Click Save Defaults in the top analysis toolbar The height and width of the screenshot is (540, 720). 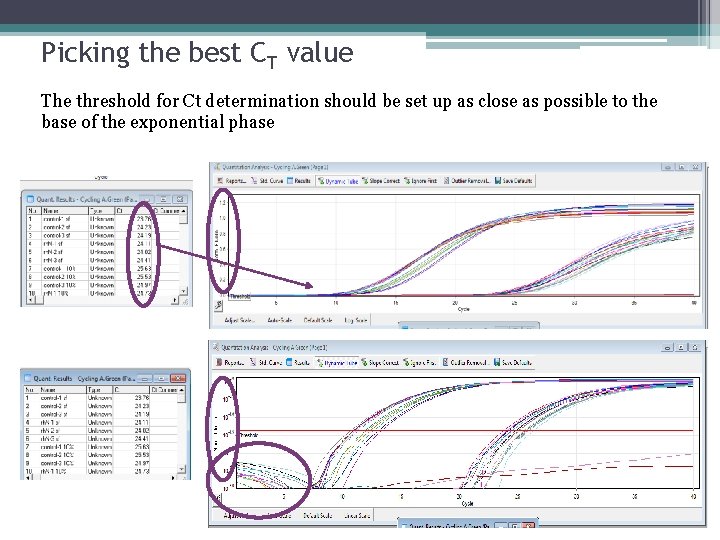coord(513,181)
